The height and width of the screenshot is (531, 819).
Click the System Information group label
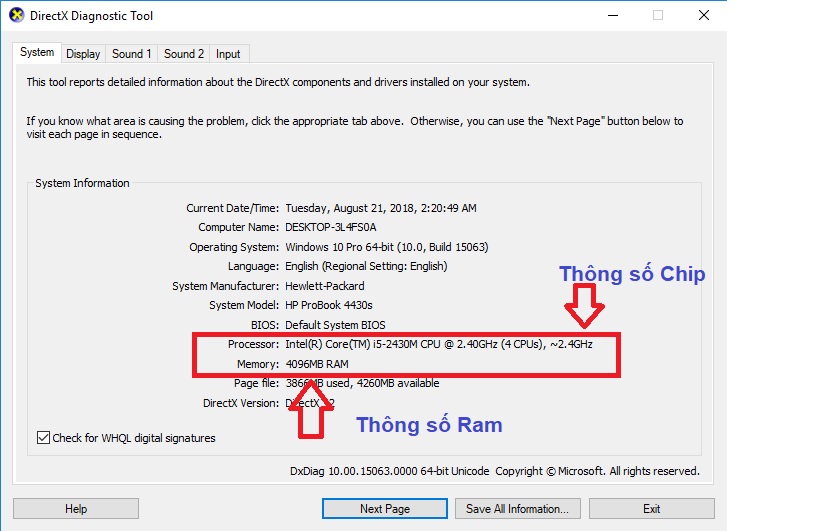pos(82,183)
